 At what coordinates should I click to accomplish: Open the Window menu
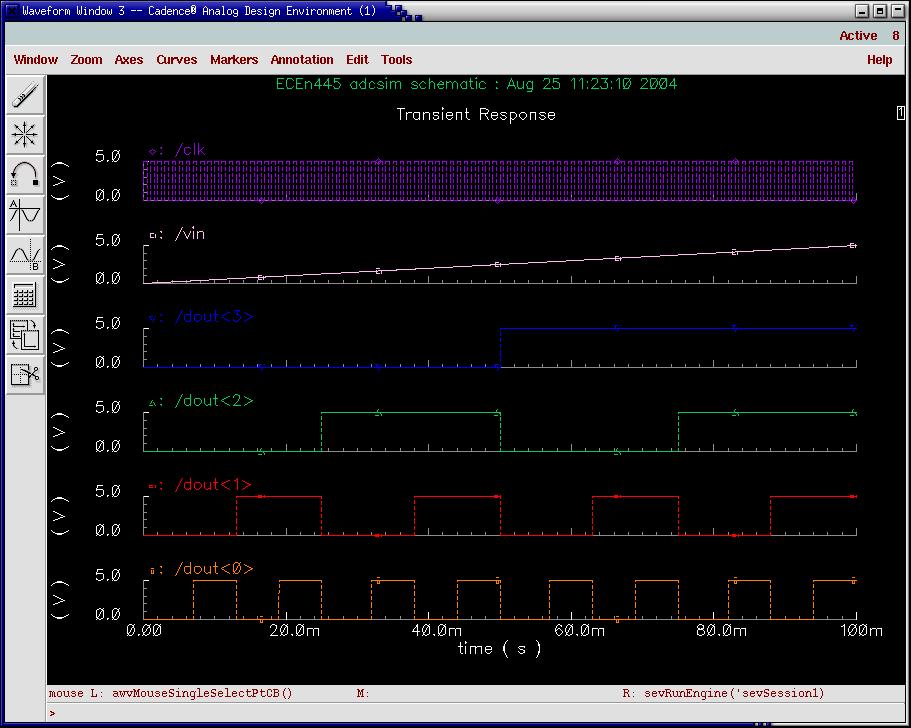[36, 60]
